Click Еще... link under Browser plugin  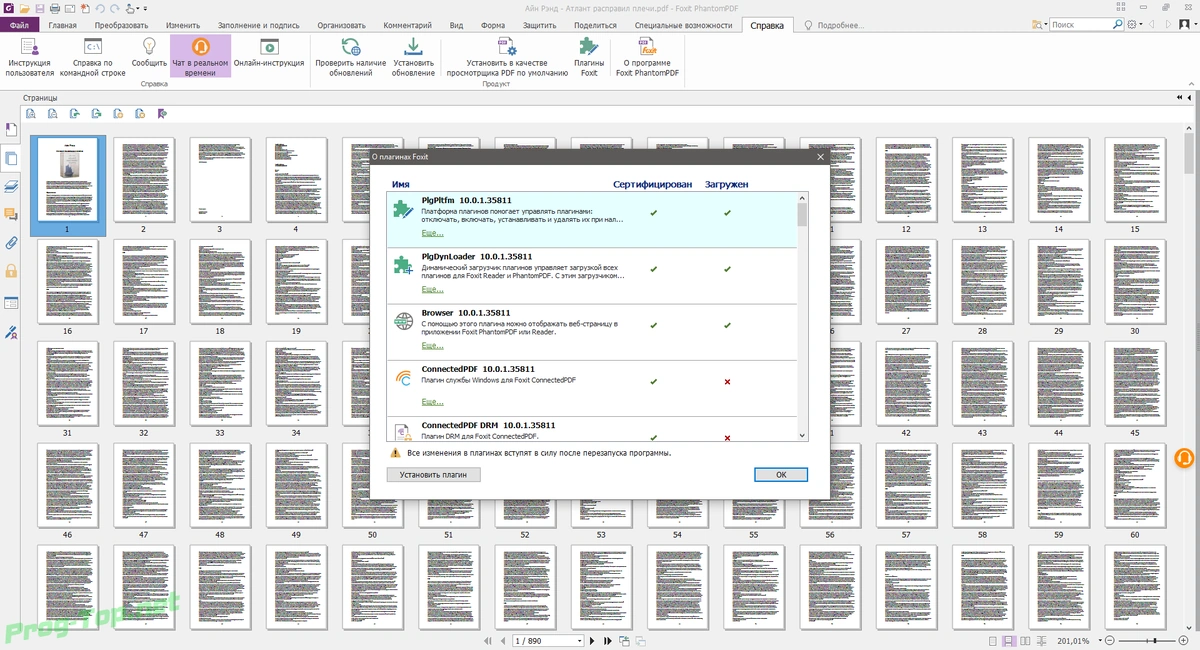(x=432, y=346)
